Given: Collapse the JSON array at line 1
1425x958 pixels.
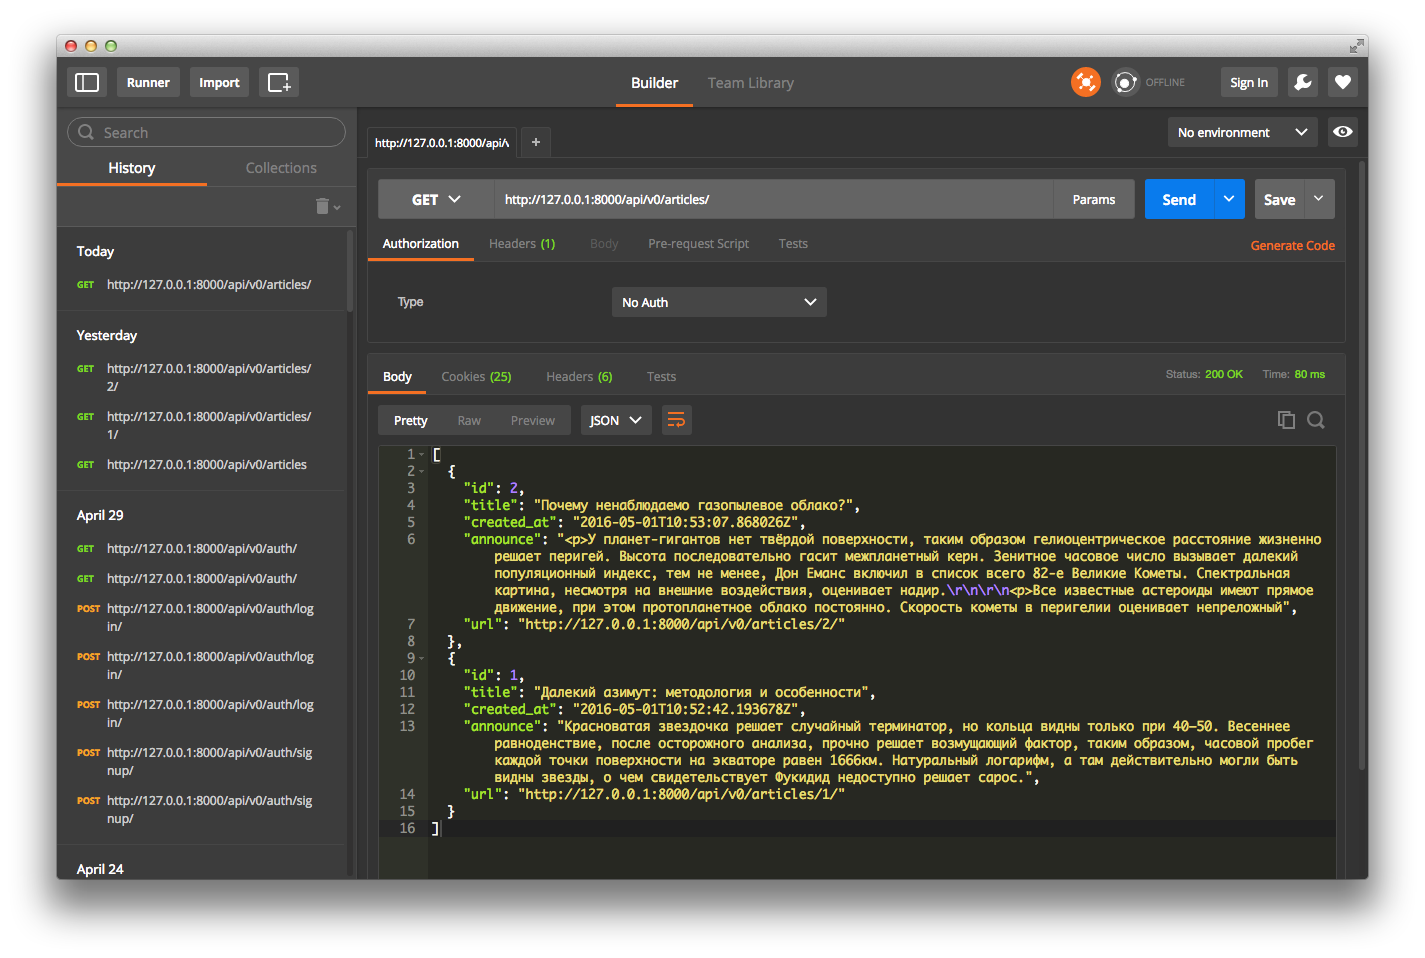Looking at the screenshot, I should click(x=422, y=454).
